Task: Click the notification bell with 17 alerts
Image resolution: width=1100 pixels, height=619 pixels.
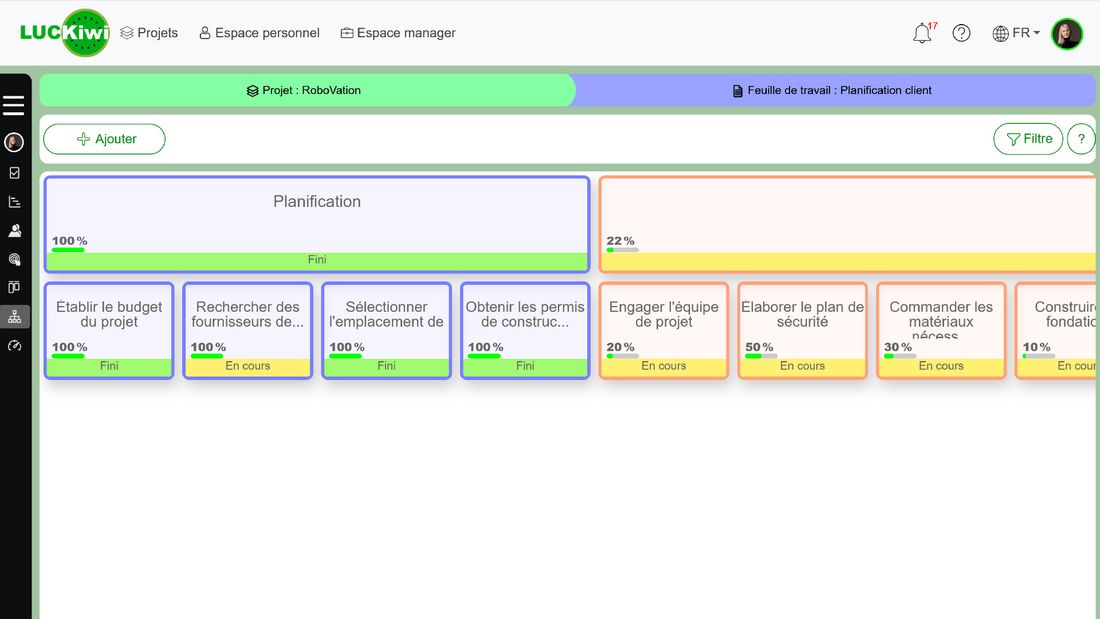Action: pyautogui.click(x=921, y=33)
